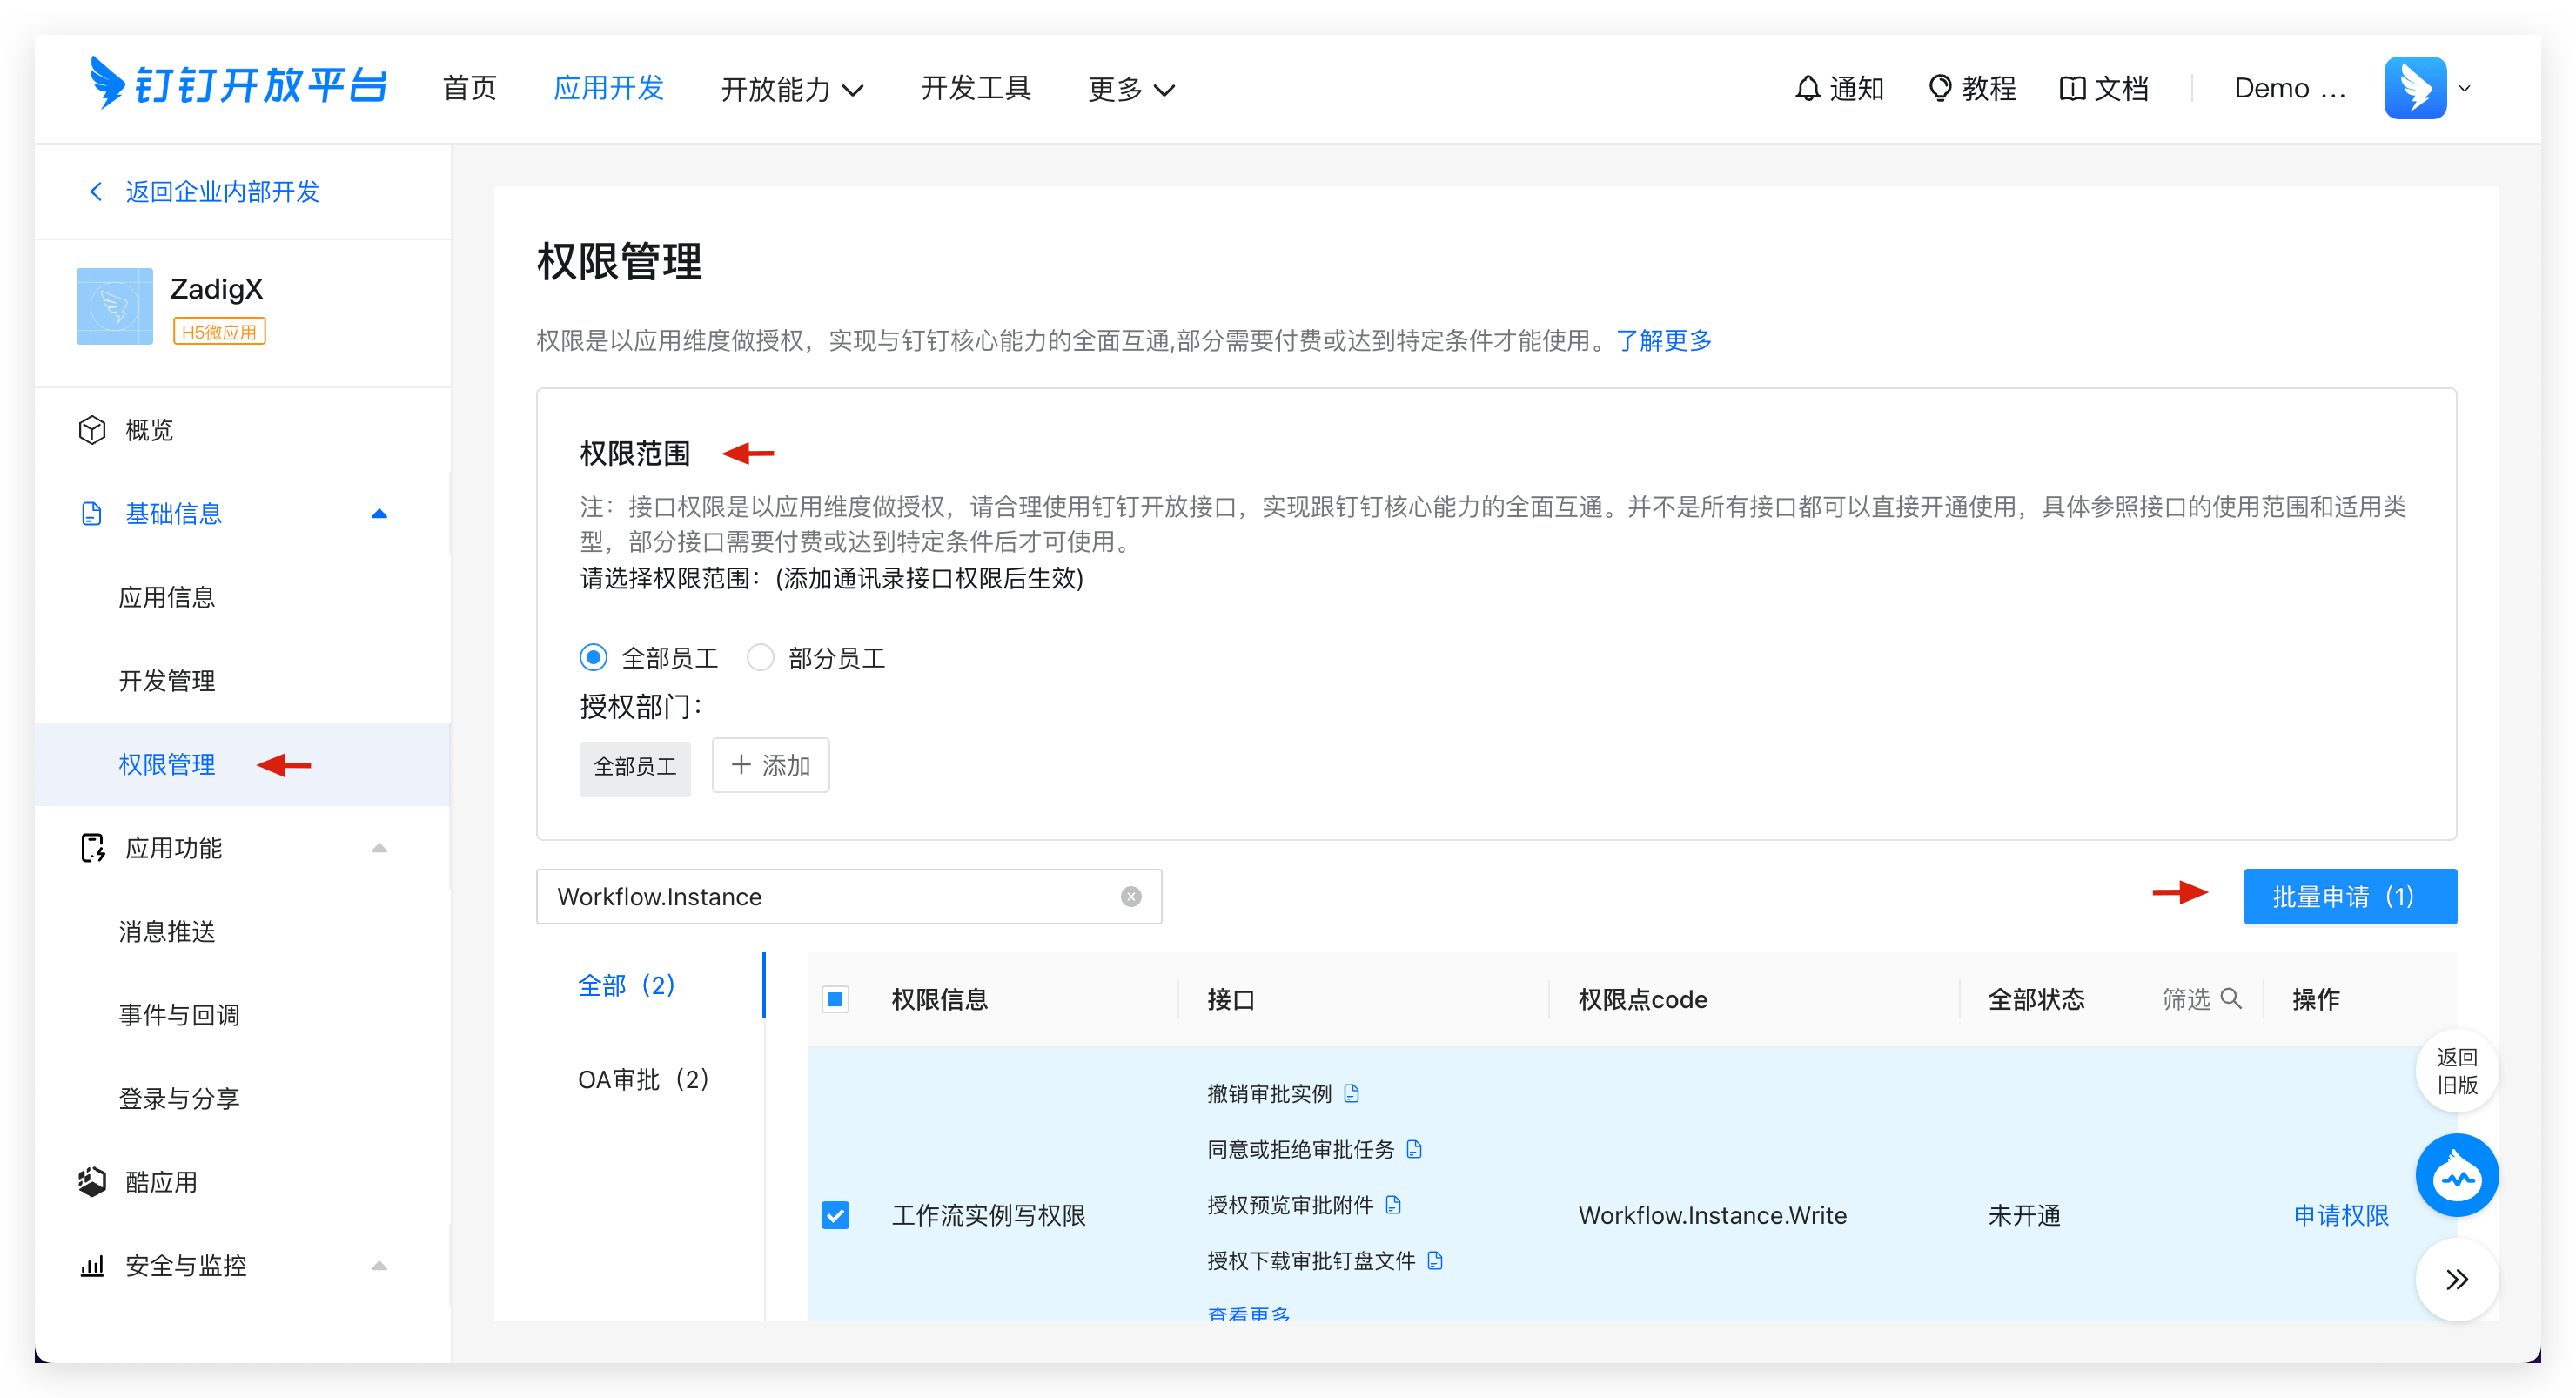
Task: Open document icon beside 撤销审批实例
Action: click(x=1355, y=1093)
